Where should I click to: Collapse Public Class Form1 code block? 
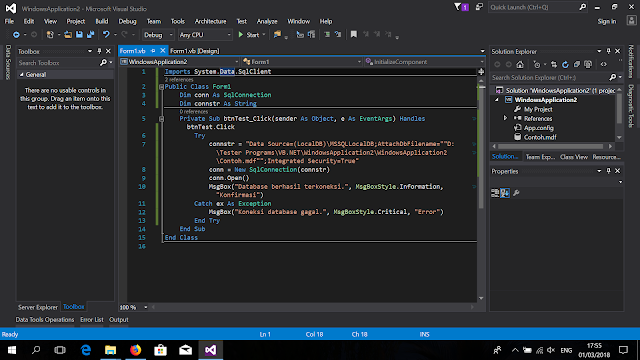click(161, 87)
